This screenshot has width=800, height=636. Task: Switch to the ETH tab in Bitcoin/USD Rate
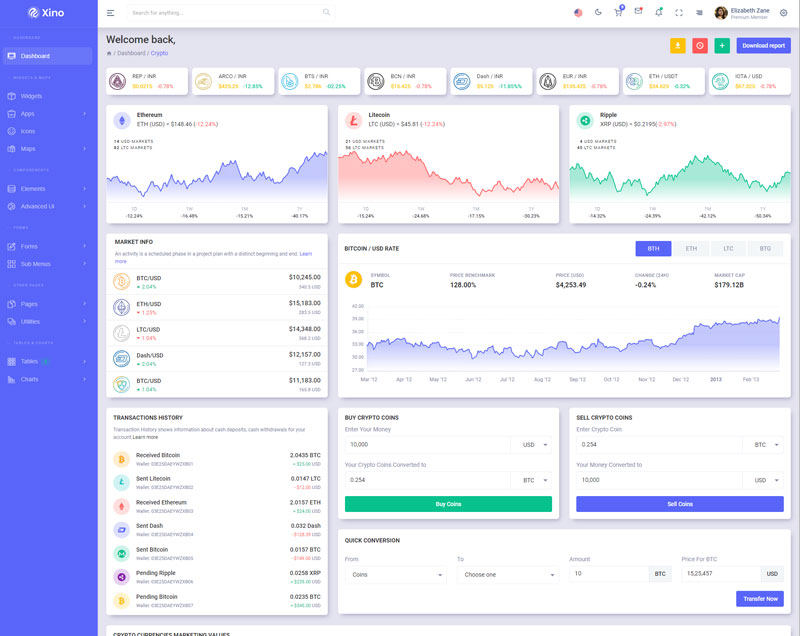click(691, 248)
